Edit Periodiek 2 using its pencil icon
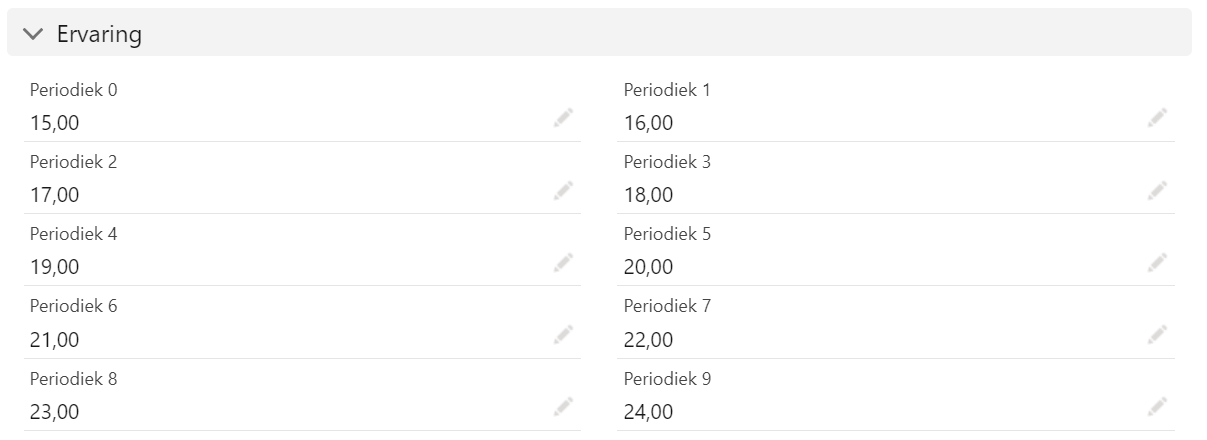This screenshot has width=1207, height=440. (x=564, y=190)
